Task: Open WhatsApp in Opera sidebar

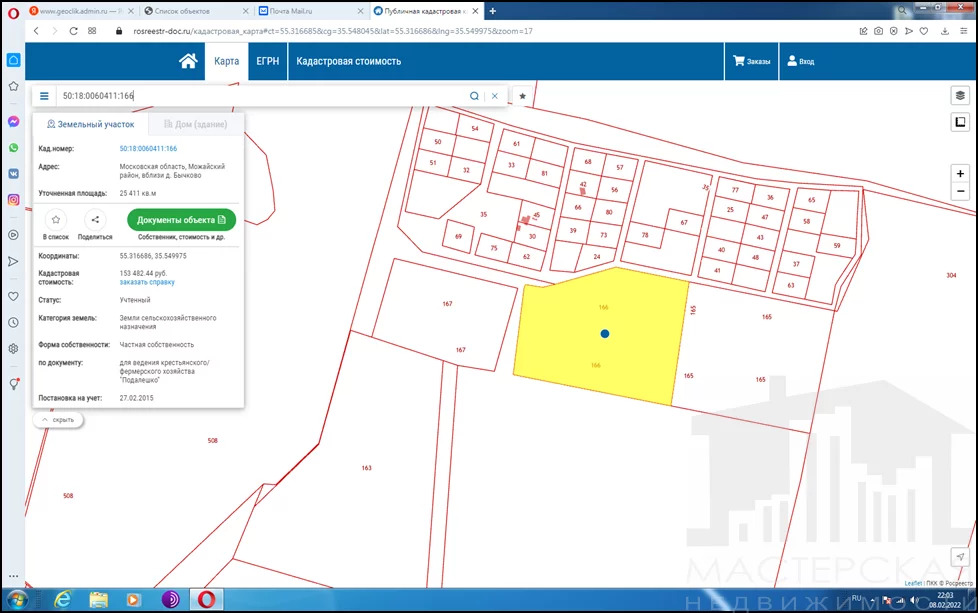Action: click(x=14, y=147)
